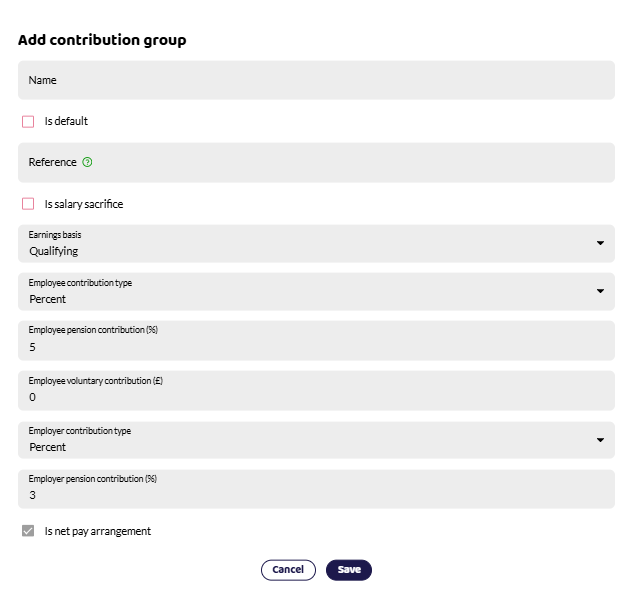Cancel adding the contribution group
This screenshot has height=602, width=627.
click(288, 570)
